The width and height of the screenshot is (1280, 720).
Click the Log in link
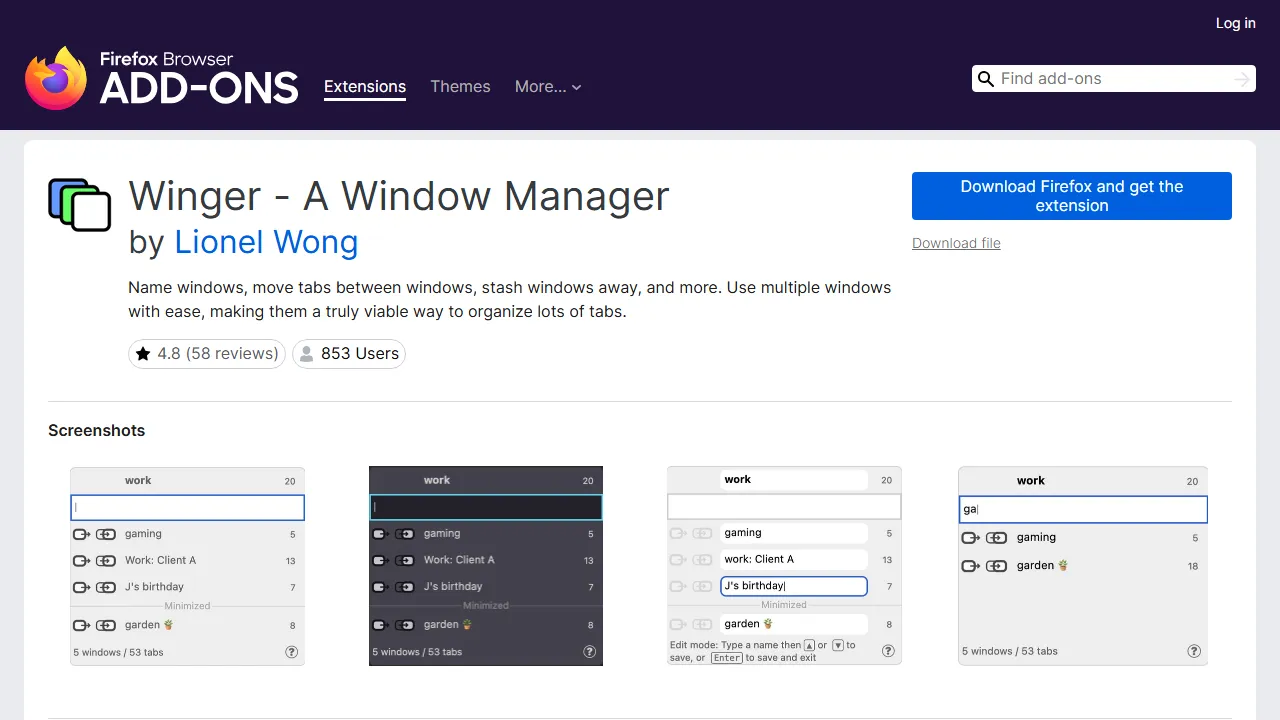tap(1235, 23)
